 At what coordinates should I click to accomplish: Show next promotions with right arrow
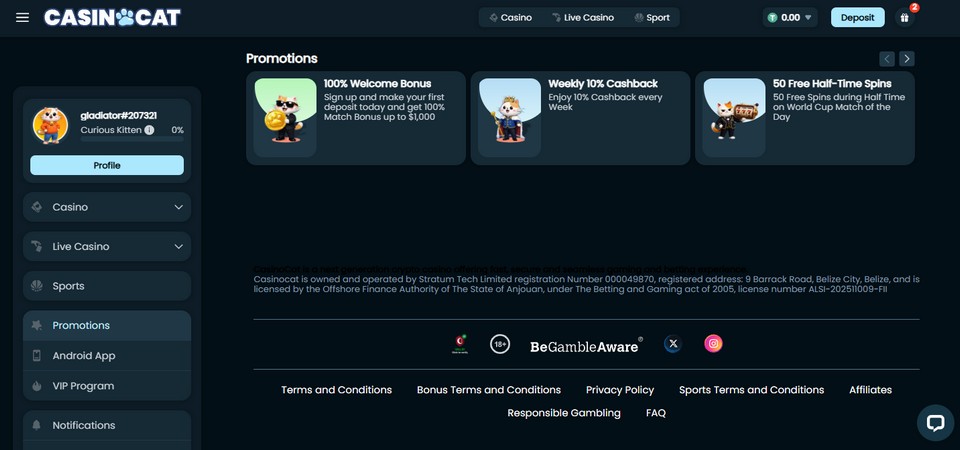pos(907,59)
